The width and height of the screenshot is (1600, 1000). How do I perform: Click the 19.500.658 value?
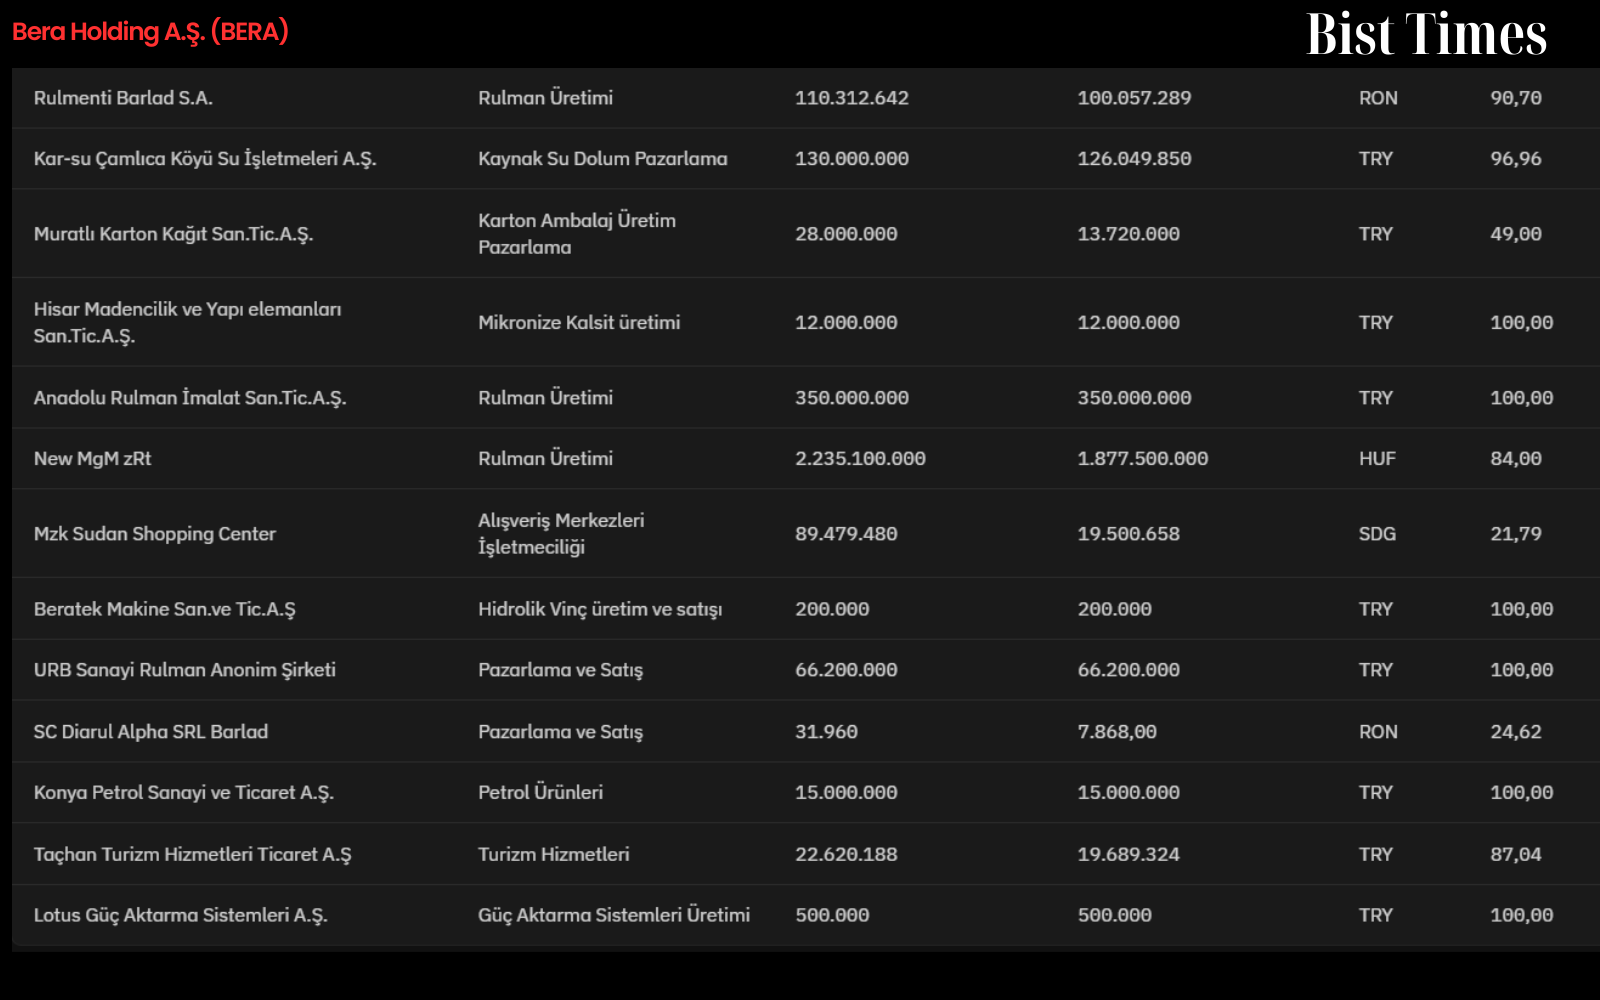click(1128, 534)
